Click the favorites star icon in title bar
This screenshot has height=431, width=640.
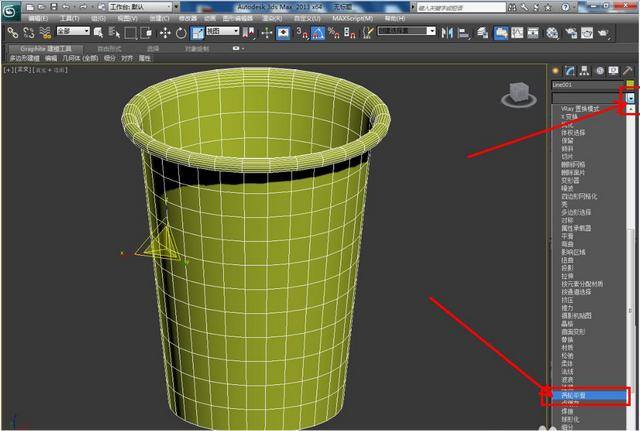tap(548, 7)
